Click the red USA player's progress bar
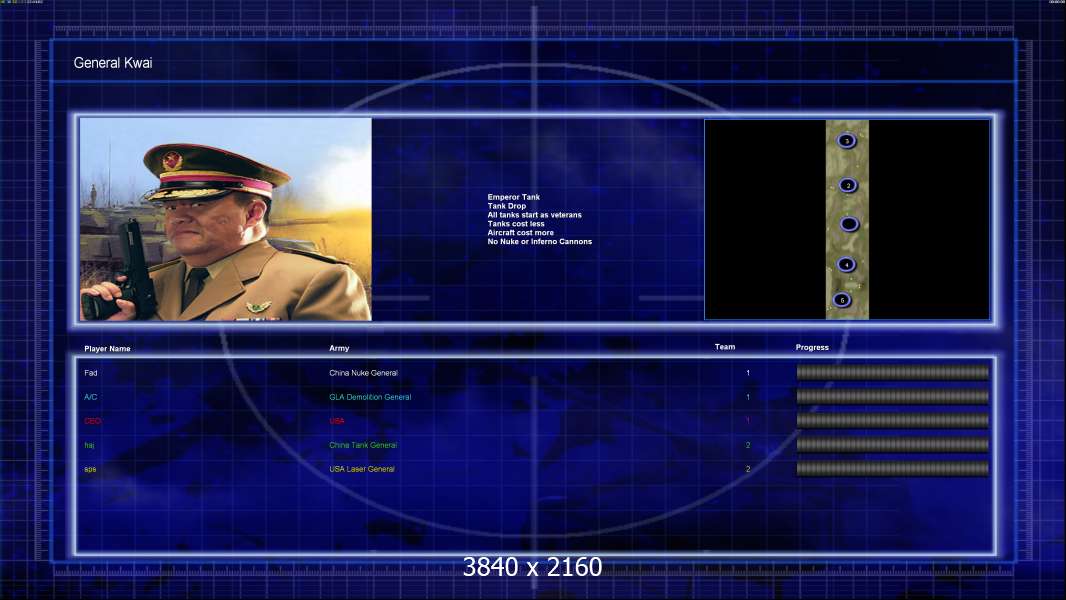Viewport: 1066px width, 600px height. pos(893,421)
